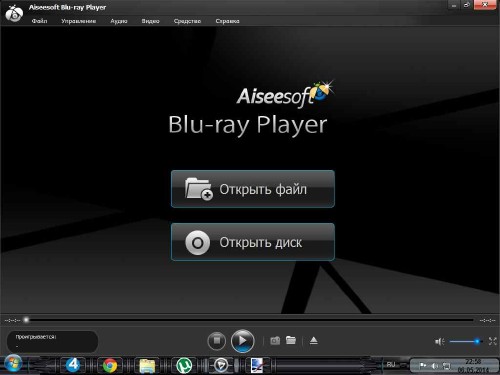500x375 pixels.
Task: Expand the Видео menu
Action: click(x=150, y=21)
